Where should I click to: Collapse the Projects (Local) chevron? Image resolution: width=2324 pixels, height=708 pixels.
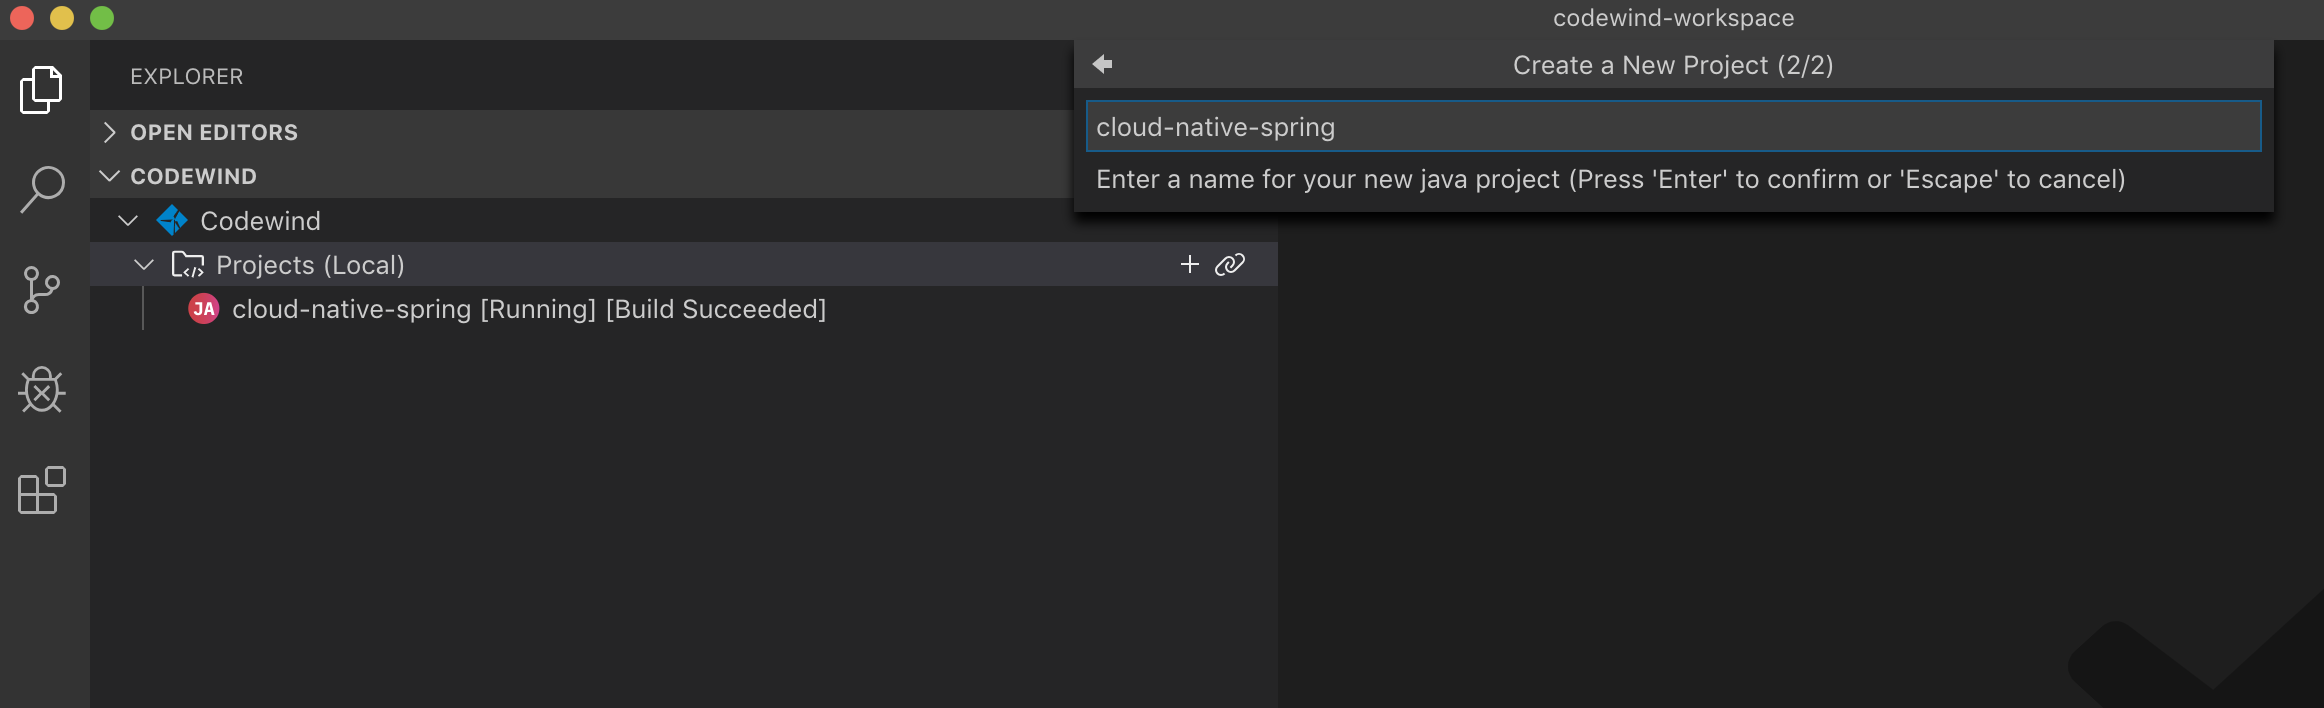[x=144, y=264]
